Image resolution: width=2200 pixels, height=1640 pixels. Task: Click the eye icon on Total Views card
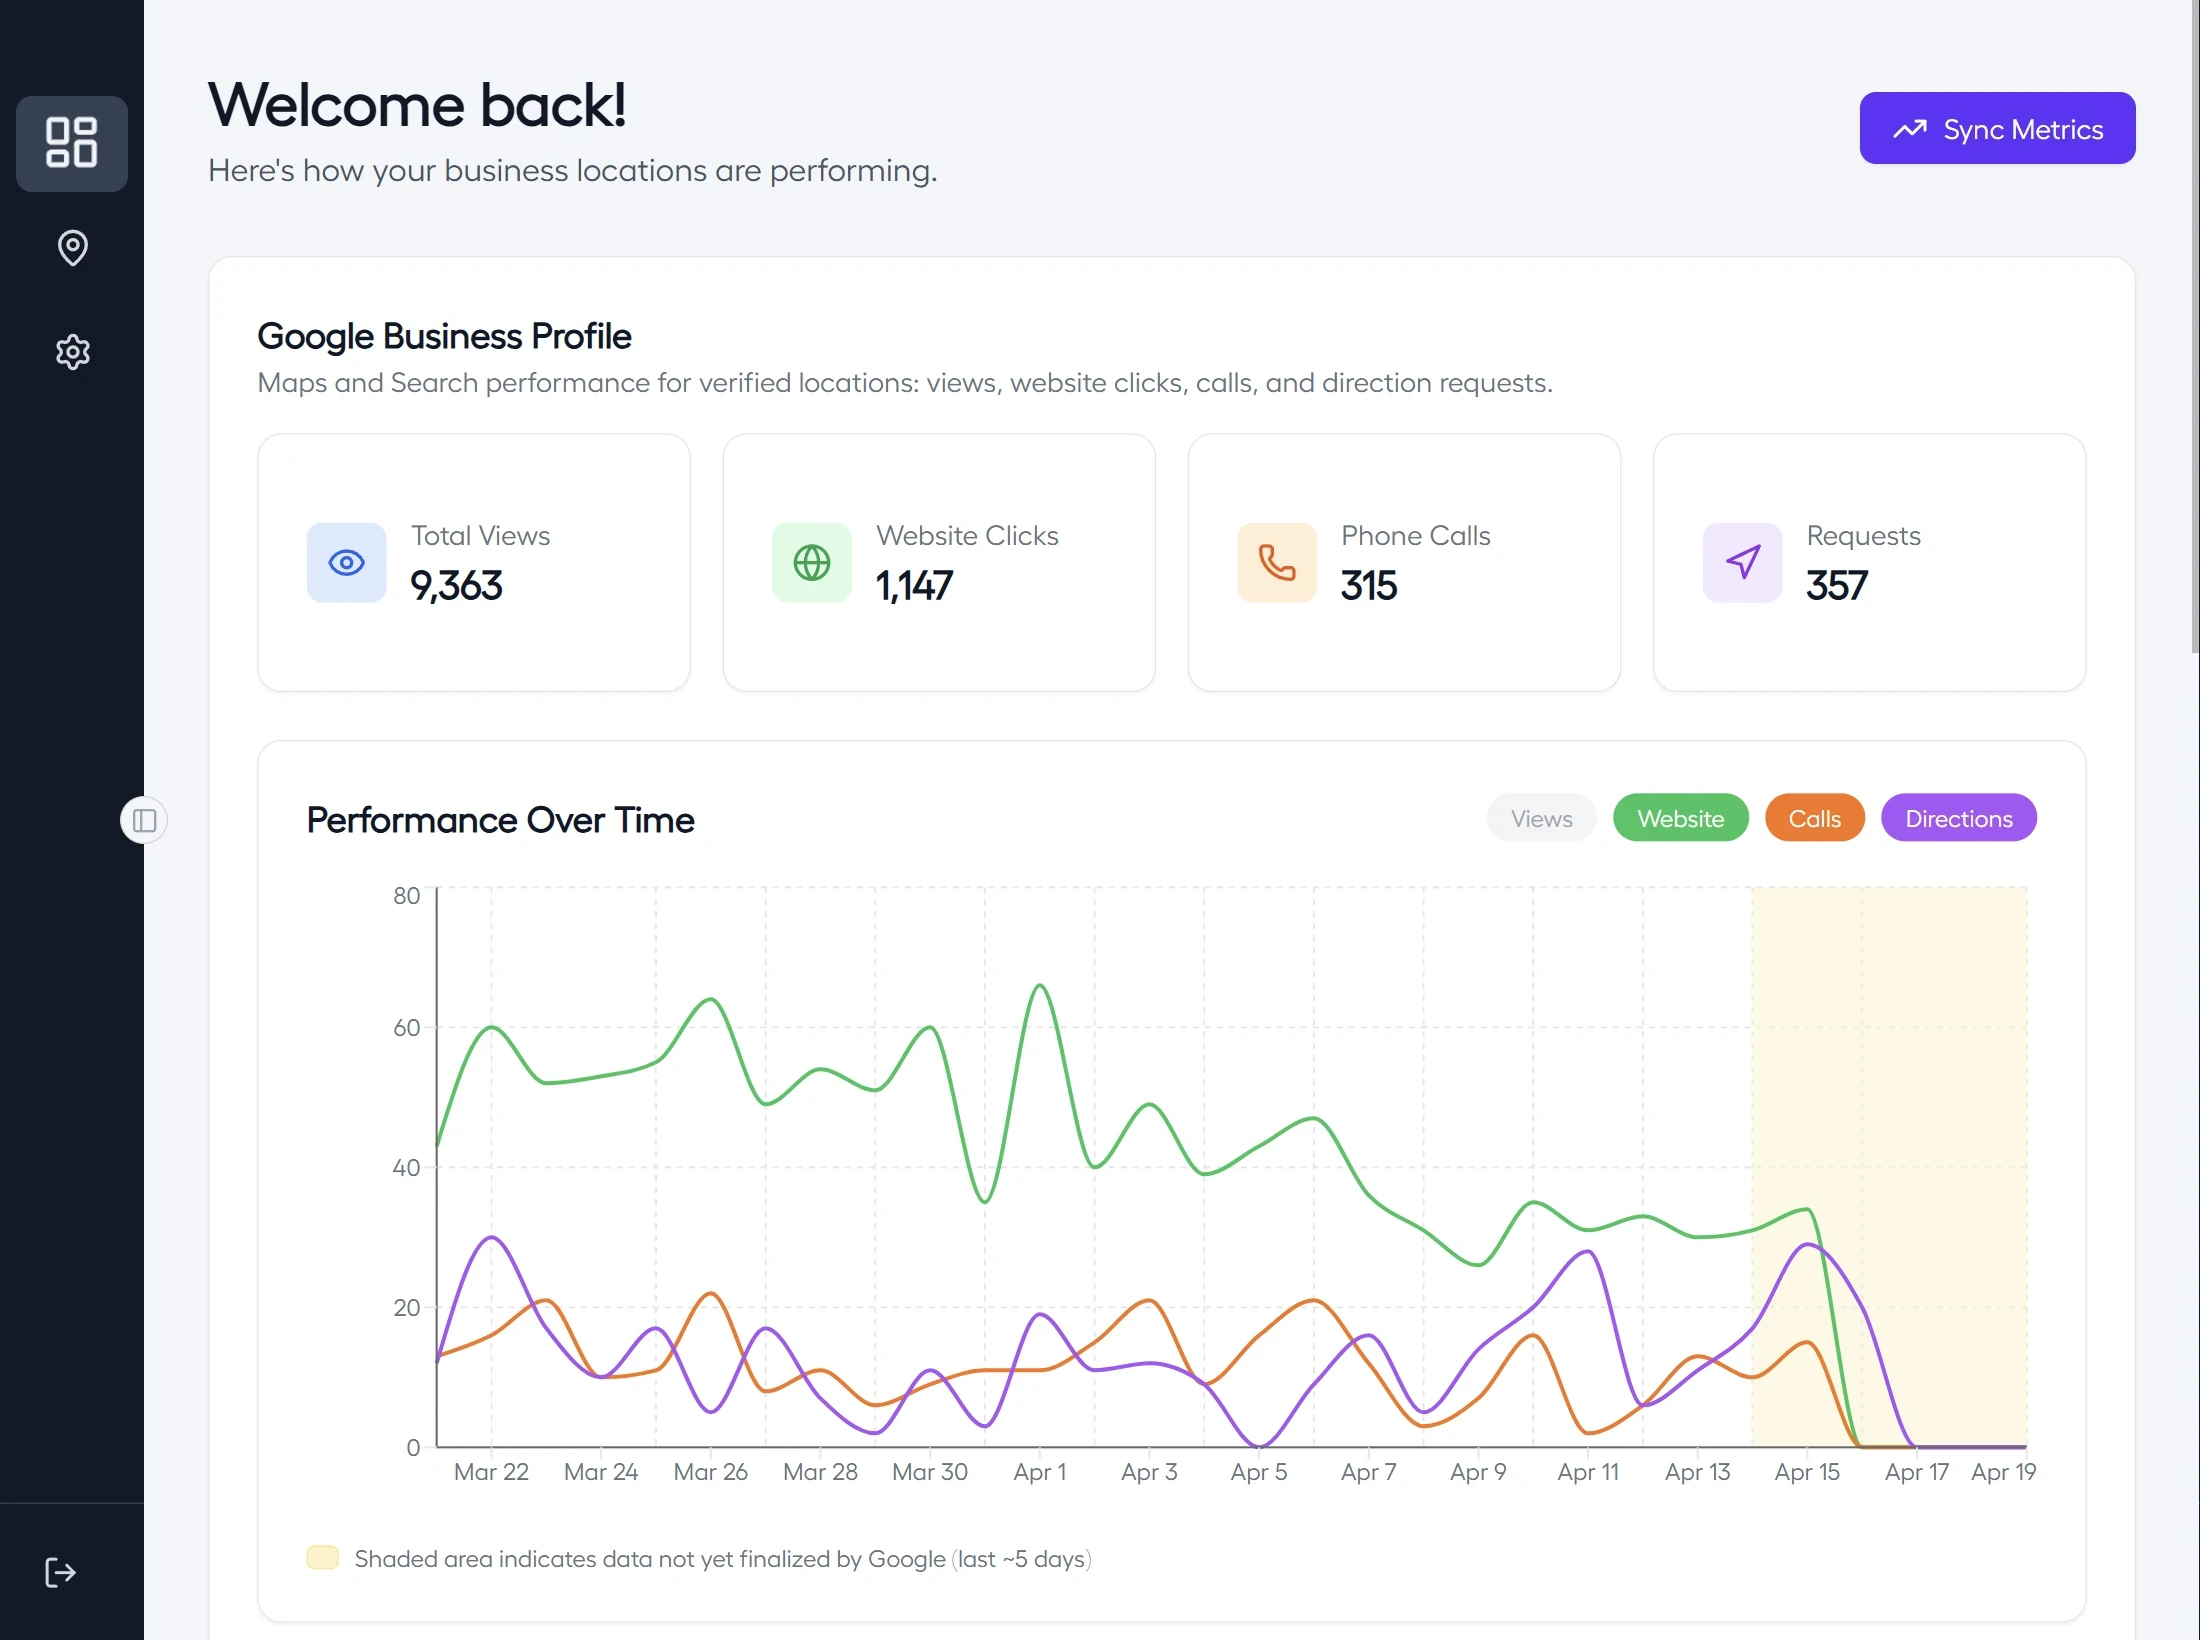click(x=346, y=563)
